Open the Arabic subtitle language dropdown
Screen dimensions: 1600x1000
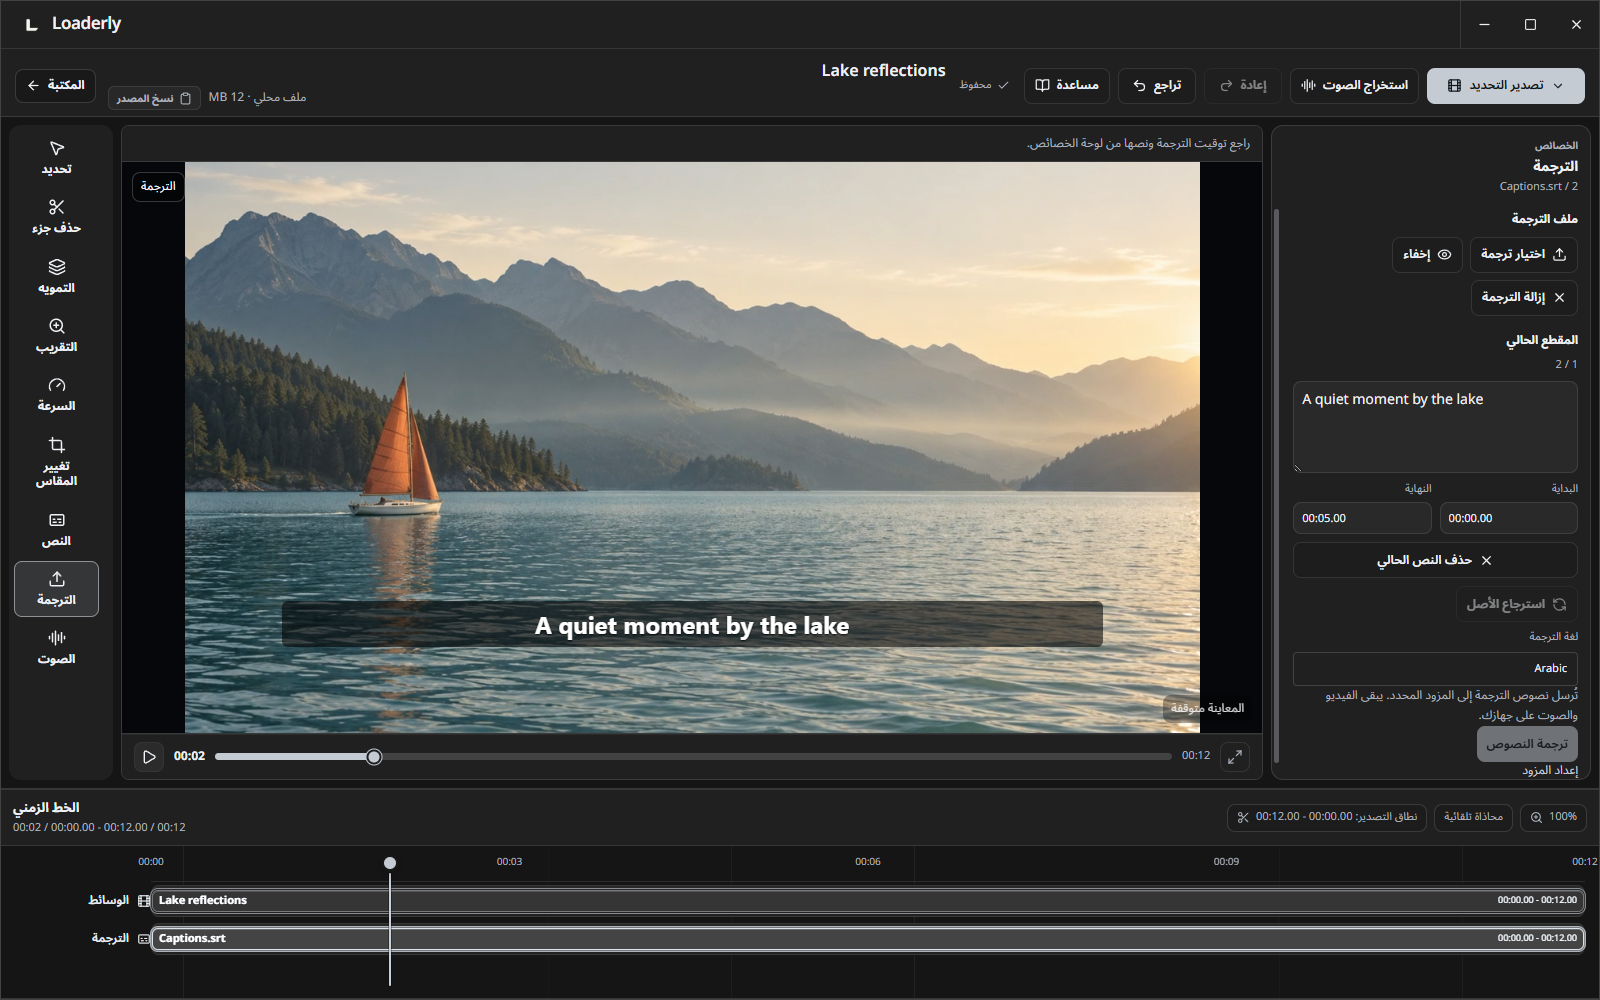1435,668
